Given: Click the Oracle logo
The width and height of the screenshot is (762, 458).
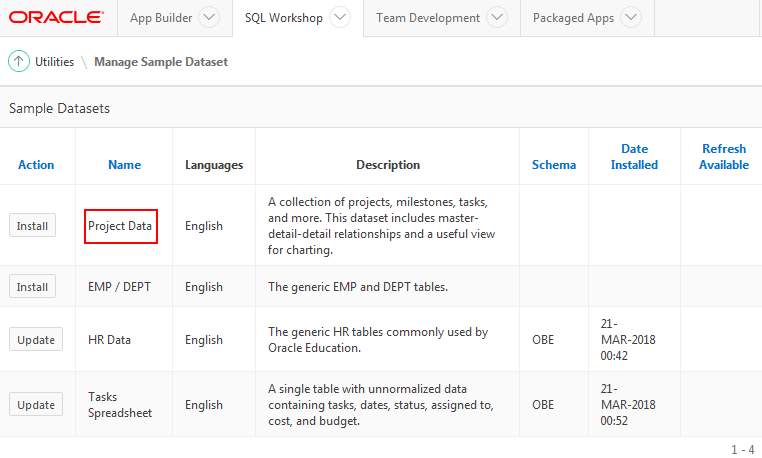Looking at the screenshot, I should [56, 18].
